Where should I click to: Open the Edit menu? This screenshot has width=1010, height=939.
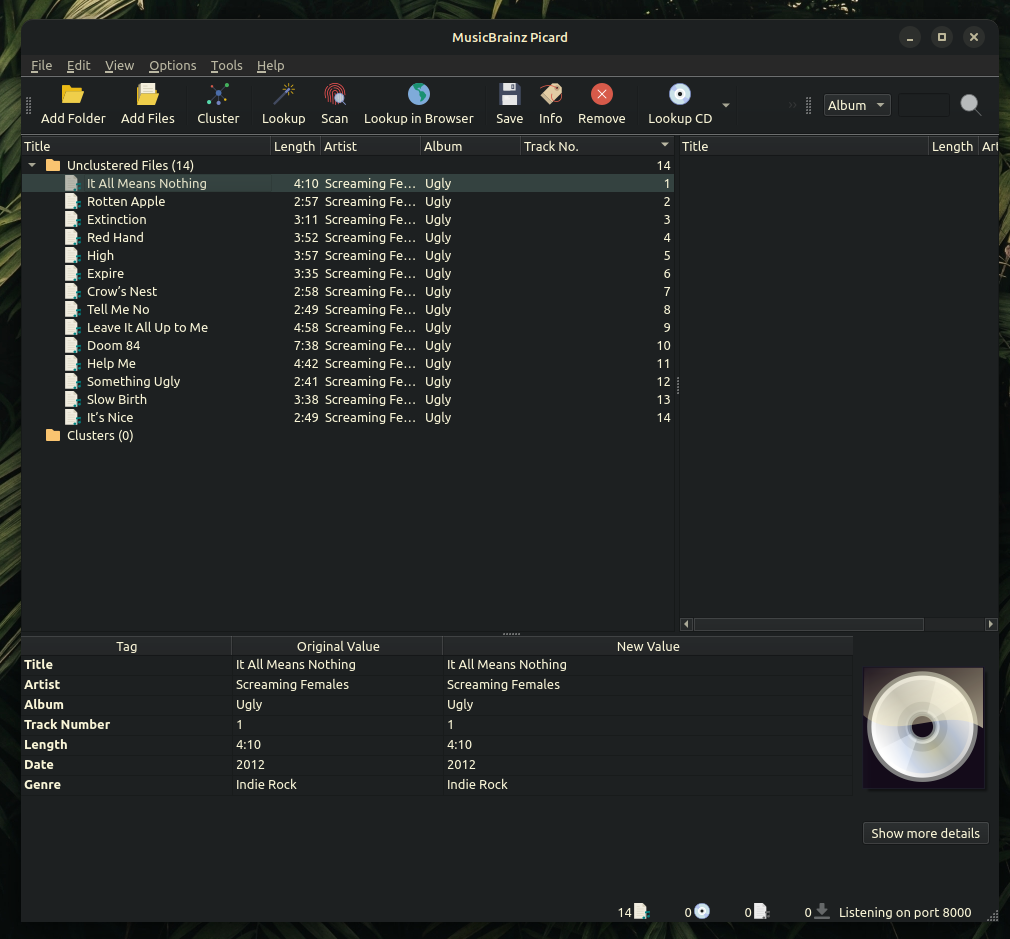pos(79,66)
